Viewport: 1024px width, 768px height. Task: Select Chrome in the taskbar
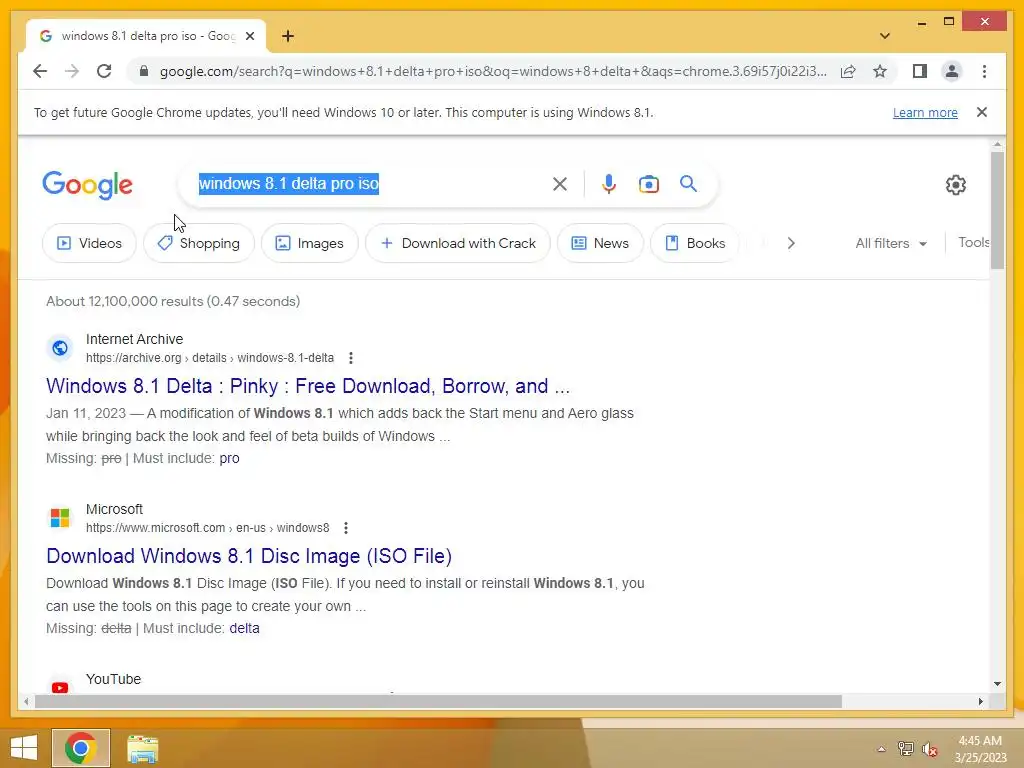pos(80,748)
